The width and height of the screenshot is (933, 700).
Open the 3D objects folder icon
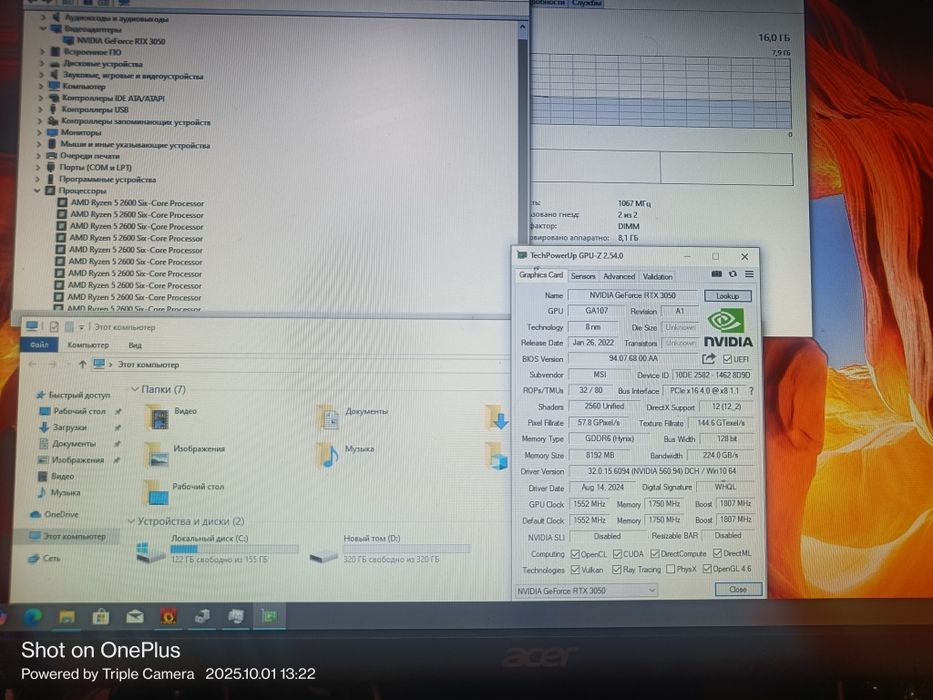pos(496,455)
